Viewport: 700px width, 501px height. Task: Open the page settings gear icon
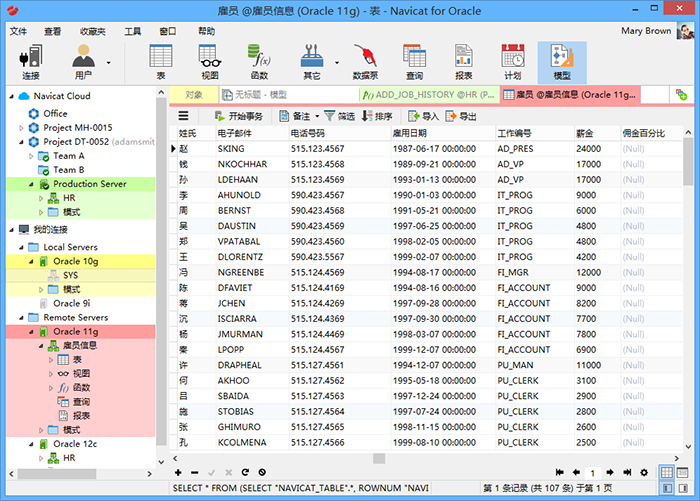(644, 472)
